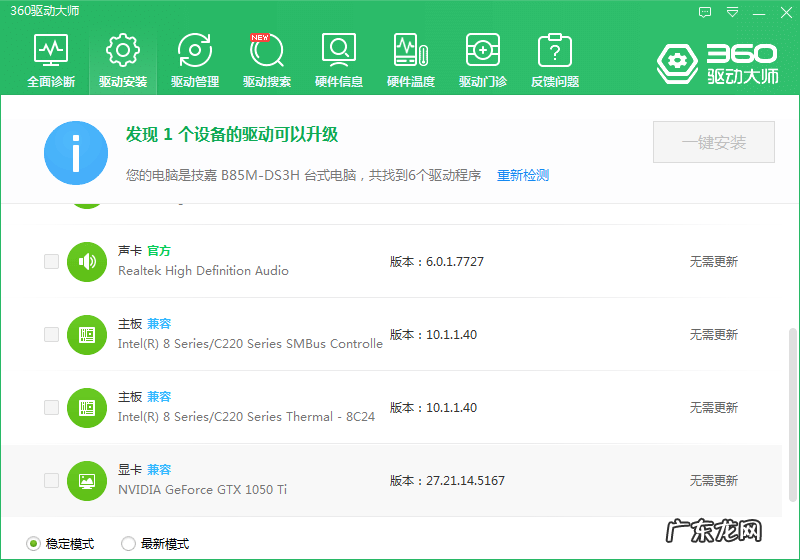Click the 重新检测 re-detect link
The height and width of the screenshot is (560, 800).
tap(523, 175)
